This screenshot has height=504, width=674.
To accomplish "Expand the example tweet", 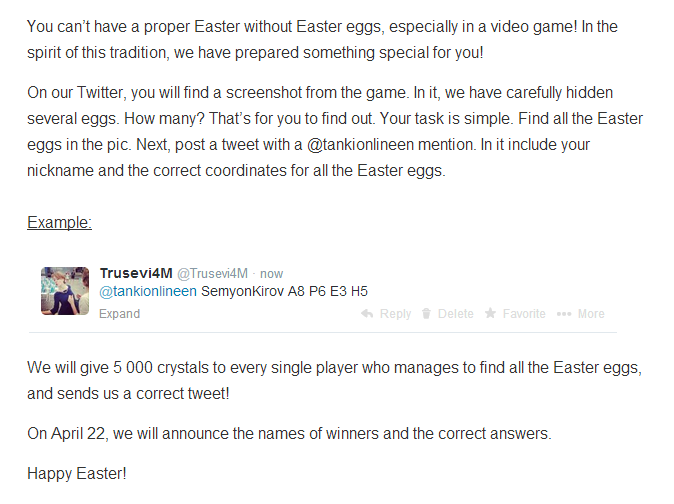I will [119, 314].
